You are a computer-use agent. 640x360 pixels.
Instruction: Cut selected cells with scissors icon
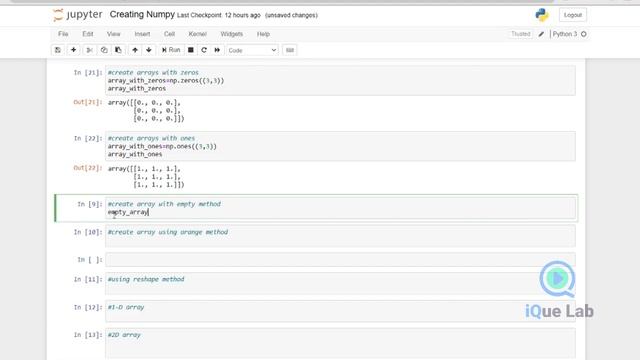pos(89,50)
